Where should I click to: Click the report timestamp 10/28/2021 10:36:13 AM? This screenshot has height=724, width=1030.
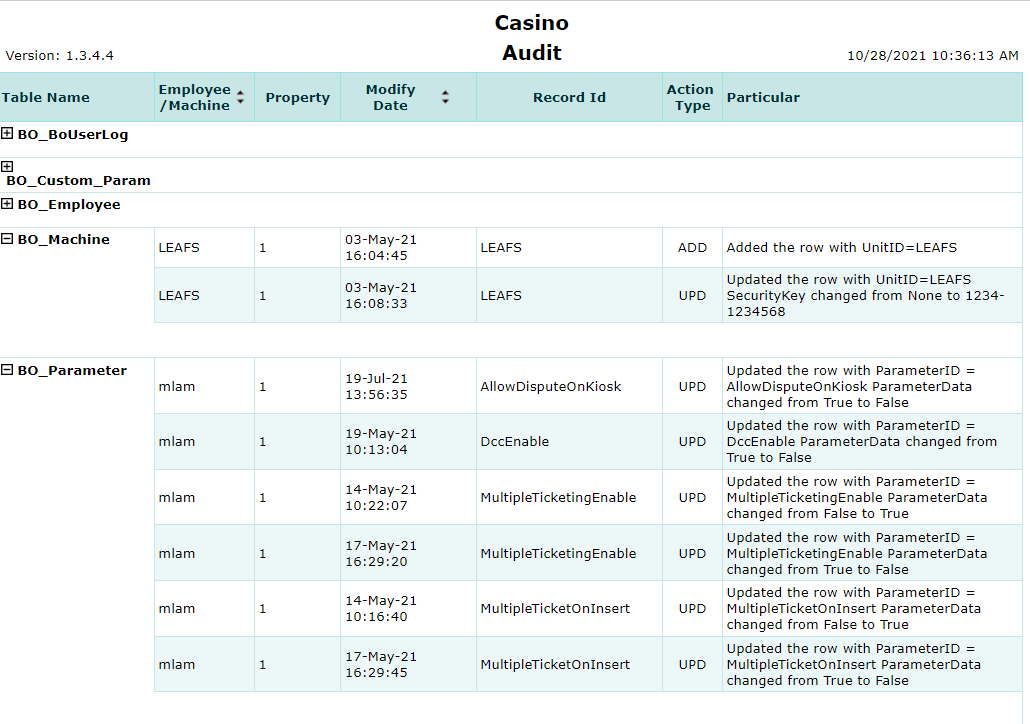tap(933, 56)
